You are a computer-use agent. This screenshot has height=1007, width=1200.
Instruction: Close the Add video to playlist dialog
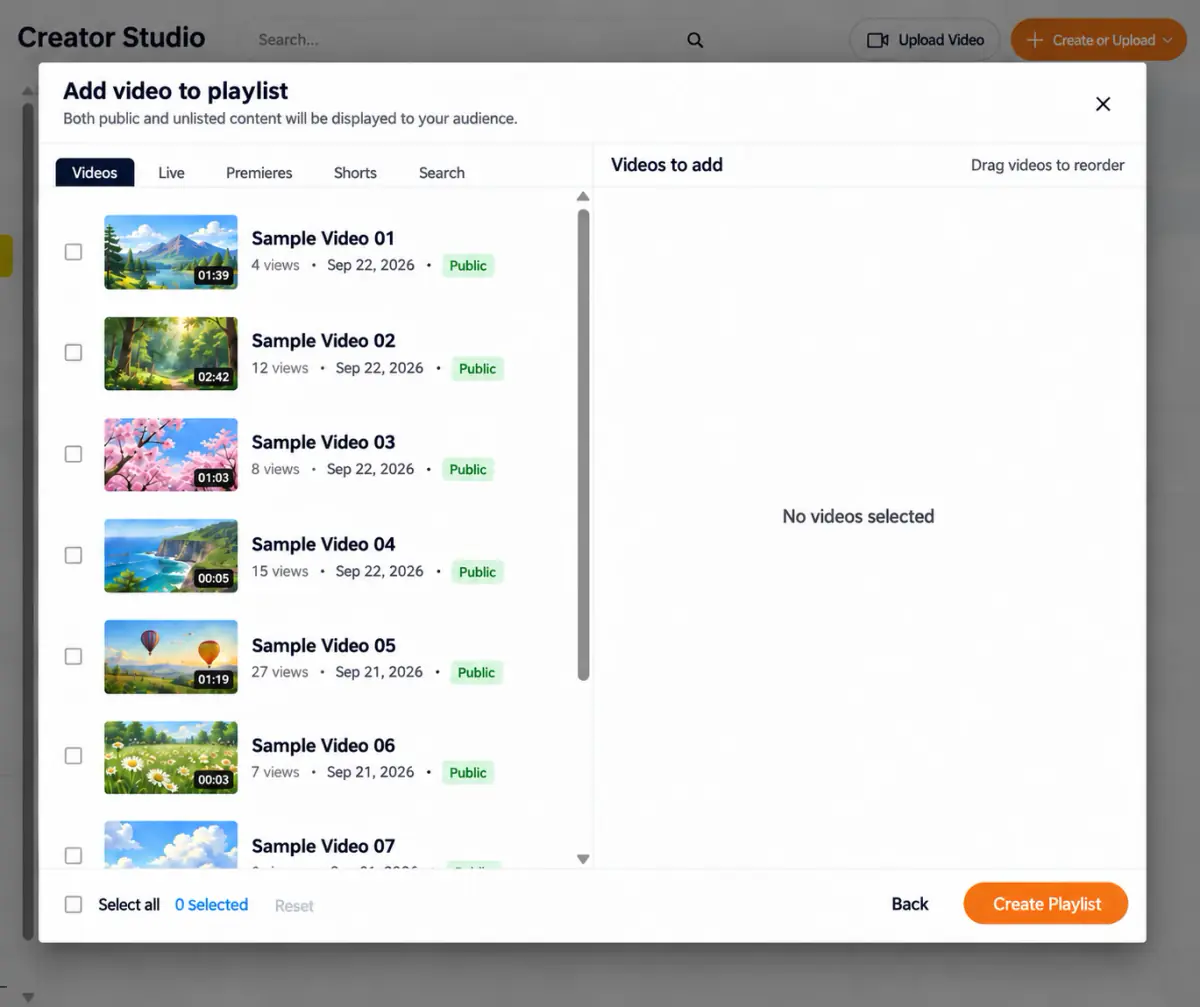point(1103,104)
